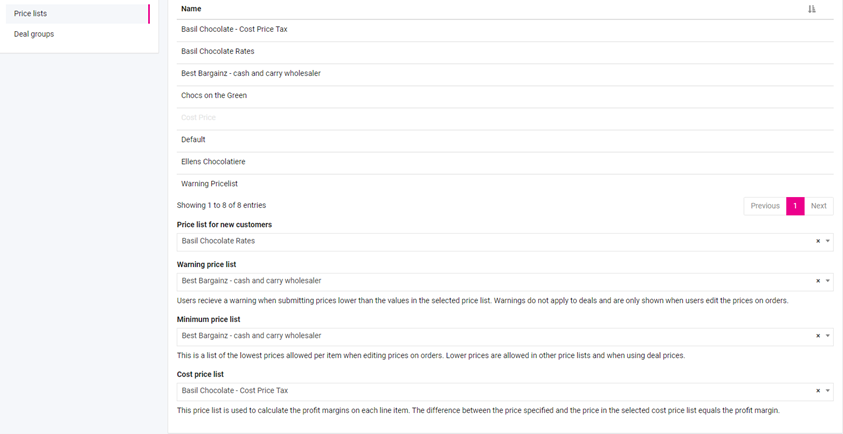
Task: Clear the Cost price list selection
Action: 818,391
